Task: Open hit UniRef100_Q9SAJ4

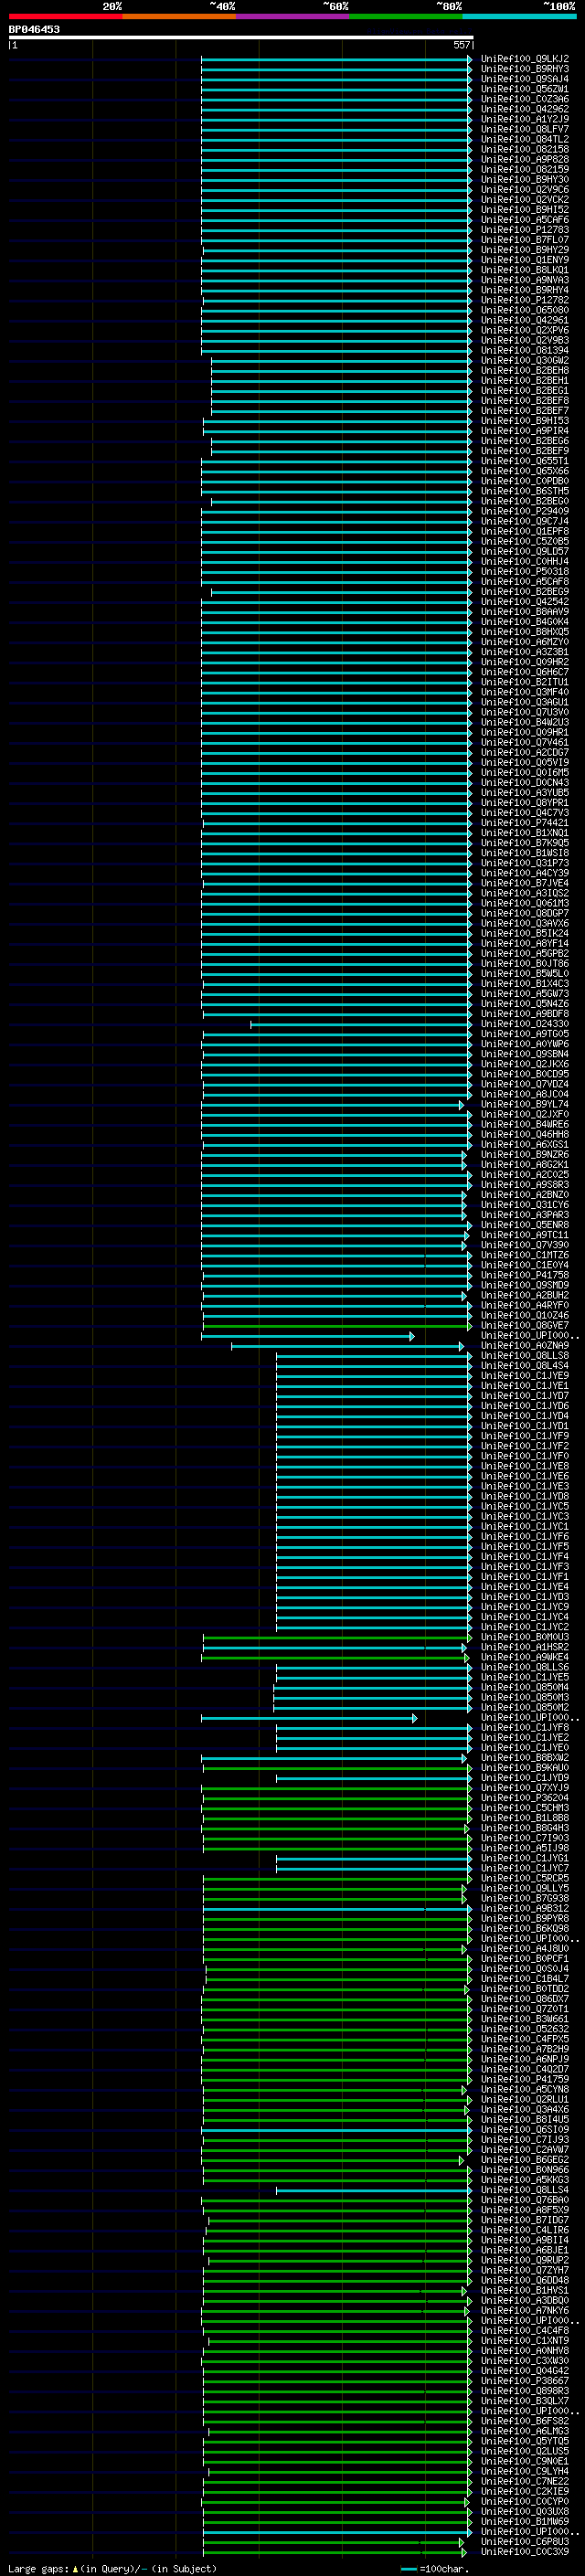Action: click(525, 79)
